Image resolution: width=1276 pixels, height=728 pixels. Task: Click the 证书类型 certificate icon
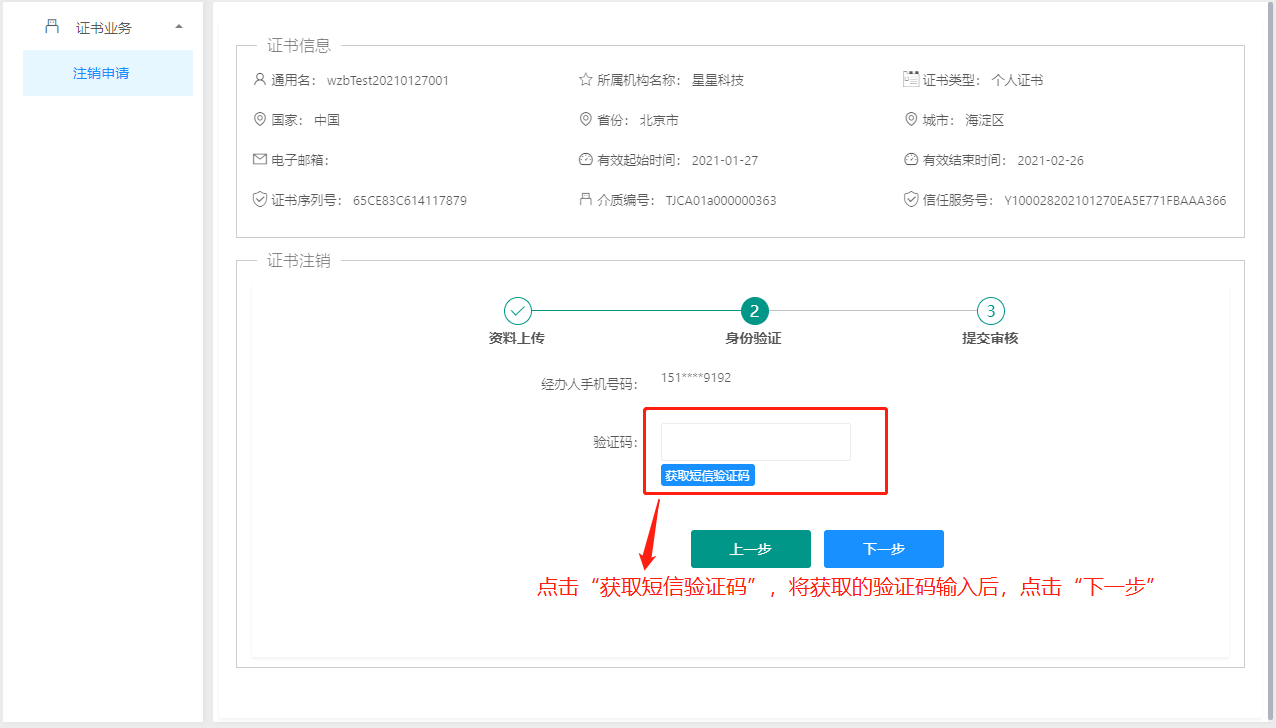tap(911, 79)
